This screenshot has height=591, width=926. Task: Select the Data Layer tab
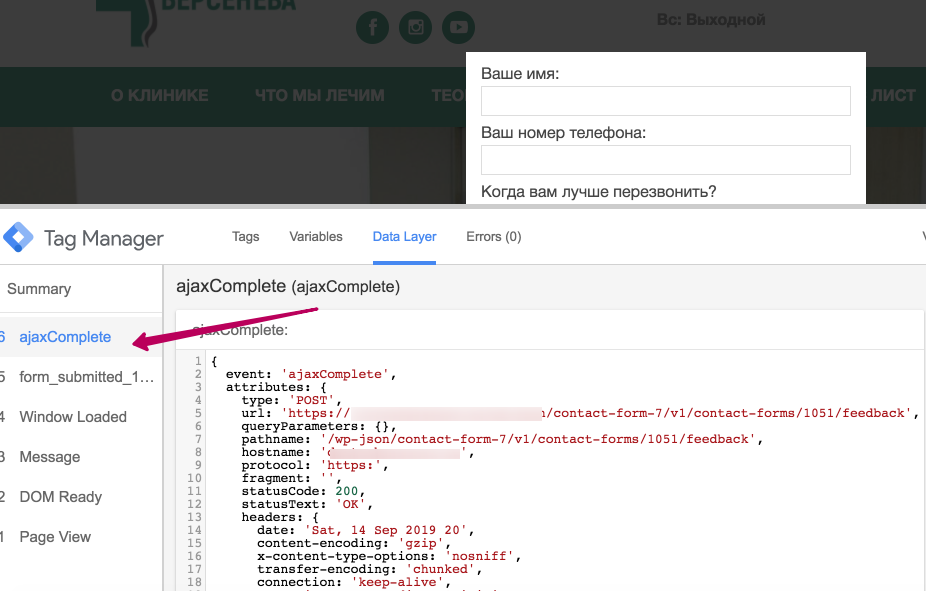click(405, 237)
